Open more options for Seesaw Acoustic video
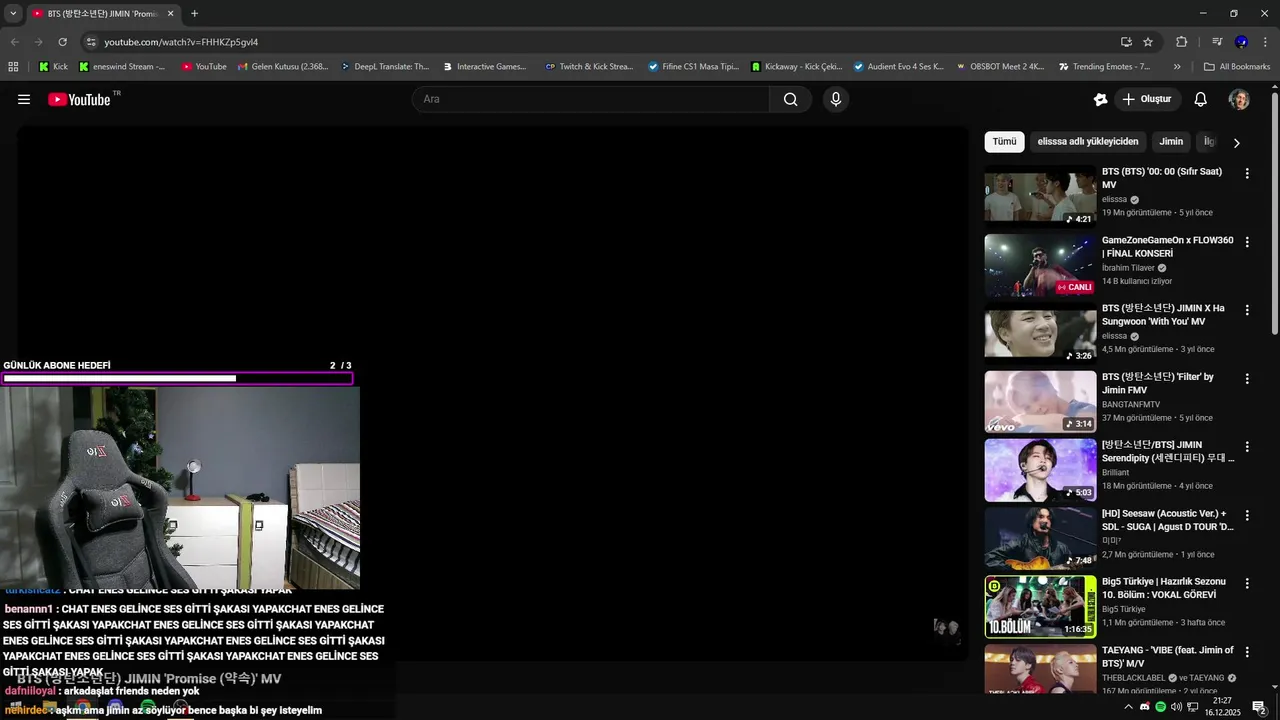 pyautogui.click(x=1247, y=515)
